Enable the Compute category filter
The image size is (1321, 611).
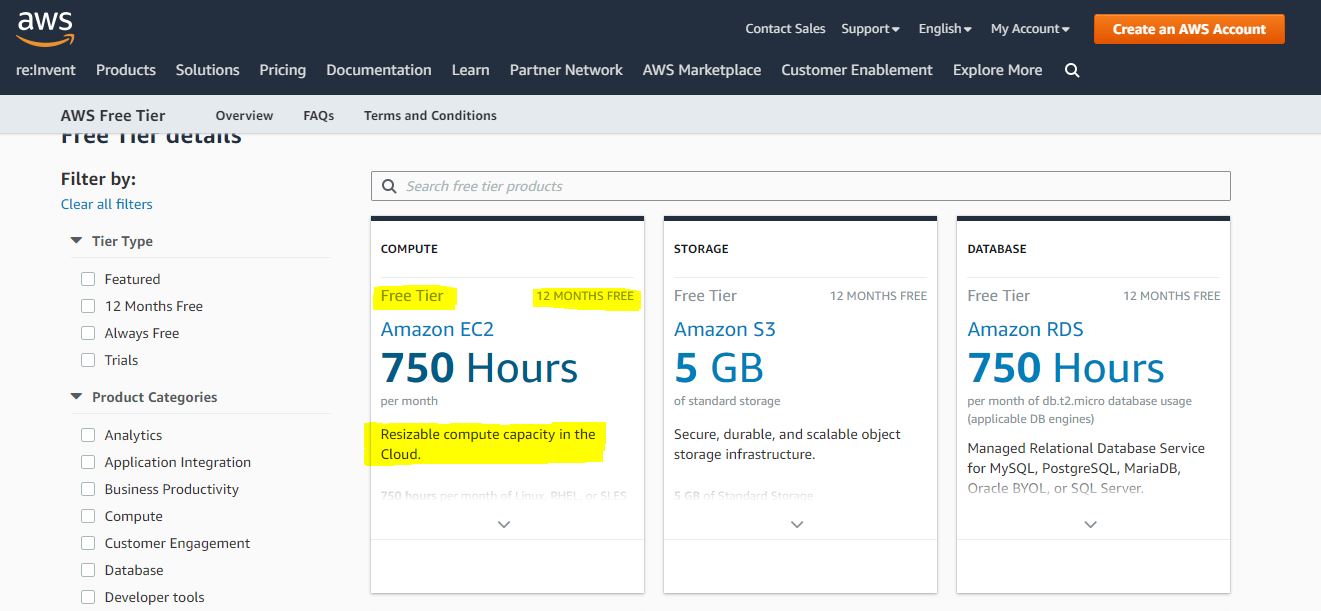(88, 516)
